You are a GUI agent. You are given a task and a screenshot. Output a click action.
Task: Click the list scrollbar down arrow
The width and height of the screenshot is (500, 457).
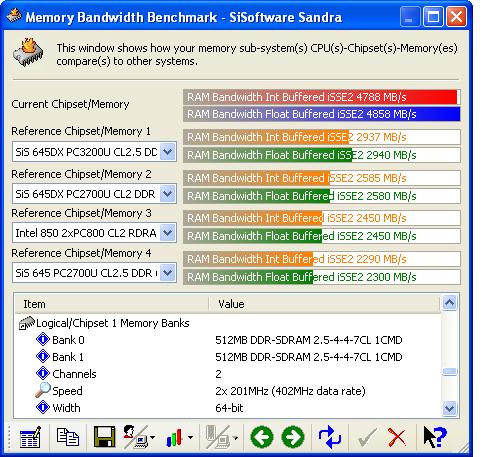click(449, 408)
